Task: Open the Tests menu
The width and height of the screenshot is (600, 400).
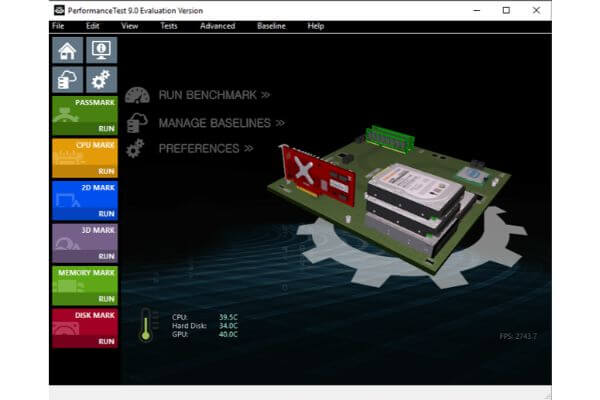Action: (x=169, y=26)
